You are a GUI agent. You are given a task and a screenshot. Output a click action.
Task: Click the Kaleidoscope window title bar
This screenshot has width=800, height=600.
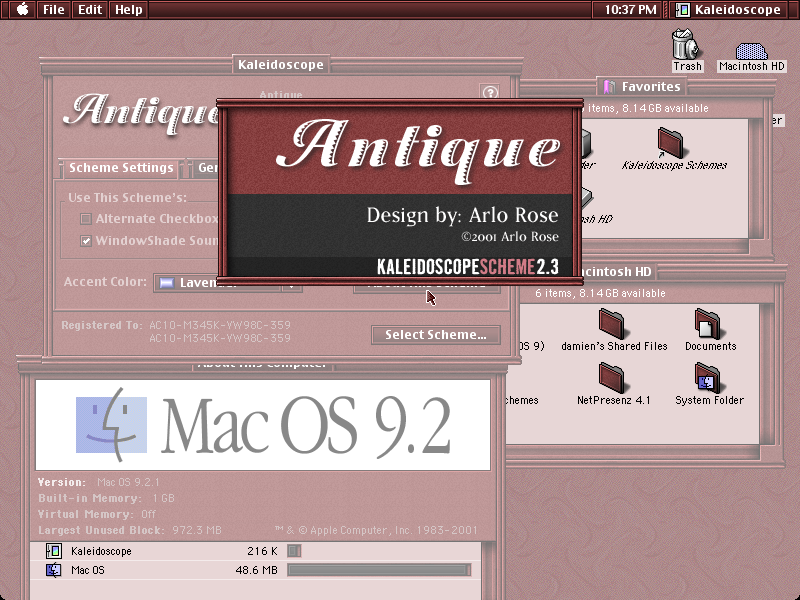(x=281, y=65)
